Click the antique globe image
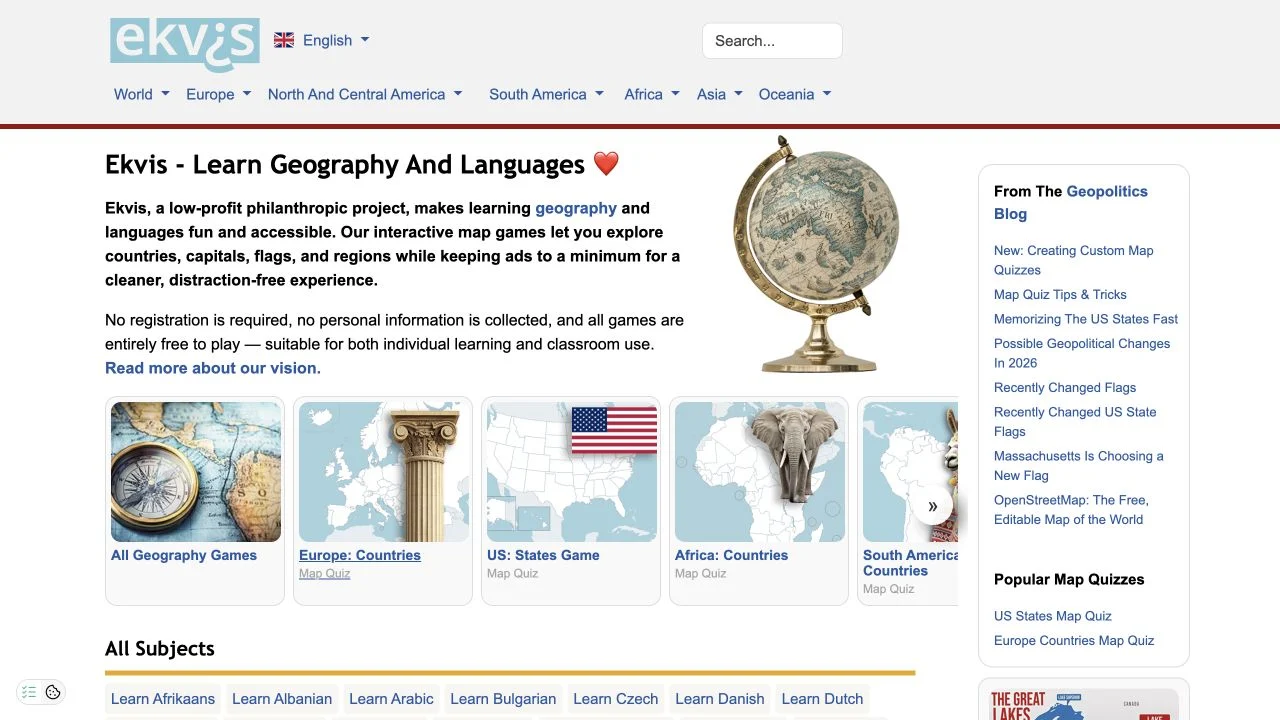 [x=816, y=255]
